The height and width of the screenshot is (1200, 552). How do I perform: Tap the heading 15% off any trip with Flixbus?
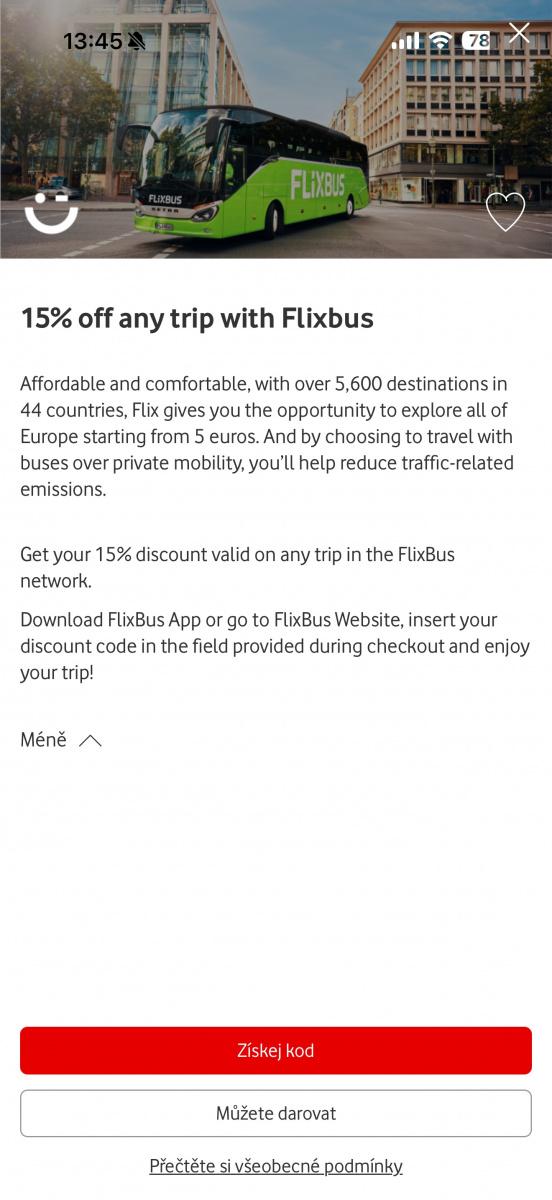tap(197, 318)
